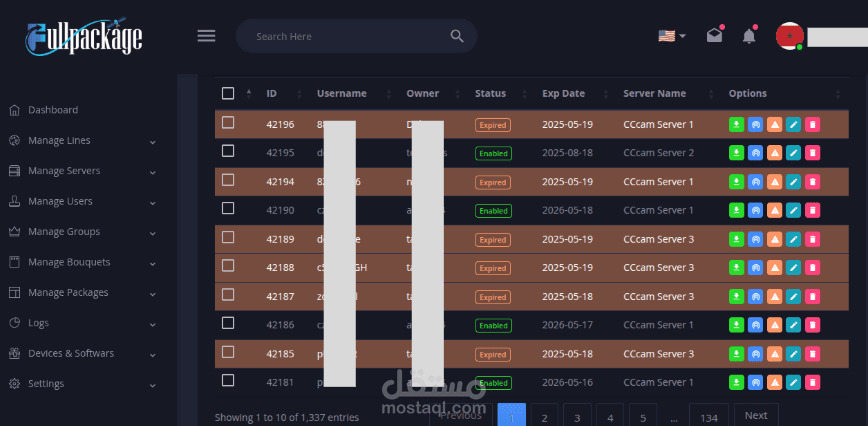Viewport: 868px width, 426px height.
Task: Expand Manage Groups with its chevron
Action: 152,233
